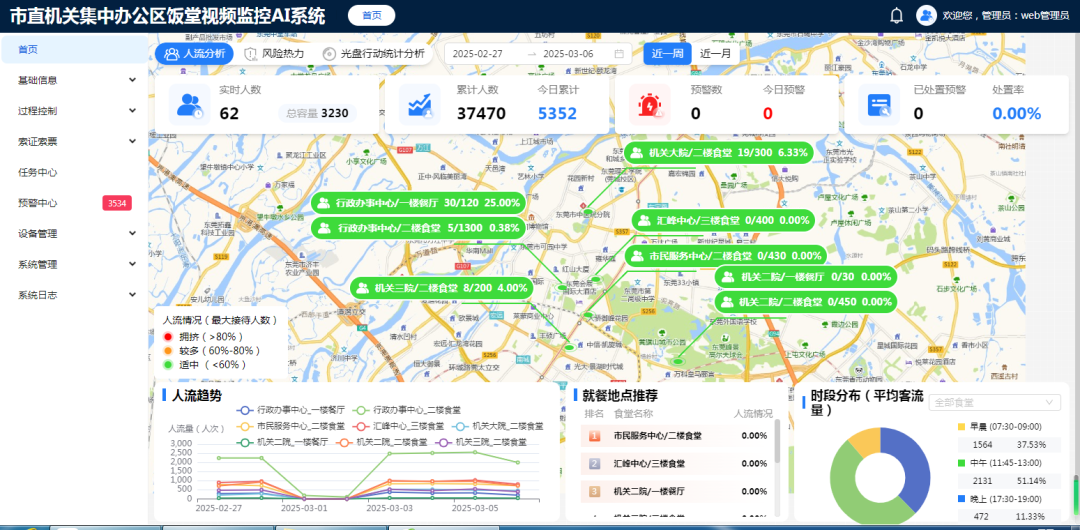
Task: Click the 实时人数 people icon
Action: coord(189,104)
